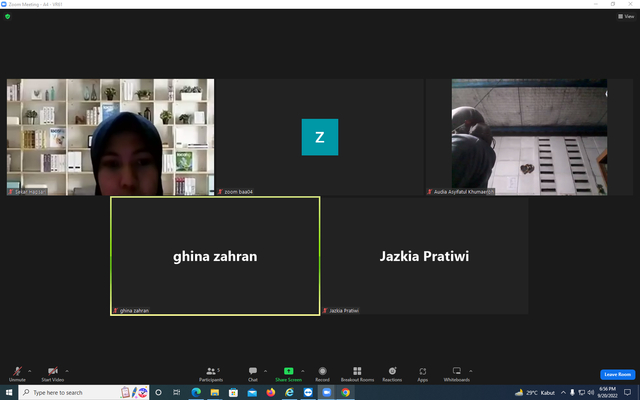Open video options arrow beside Start Video

[x=67, y=371]
